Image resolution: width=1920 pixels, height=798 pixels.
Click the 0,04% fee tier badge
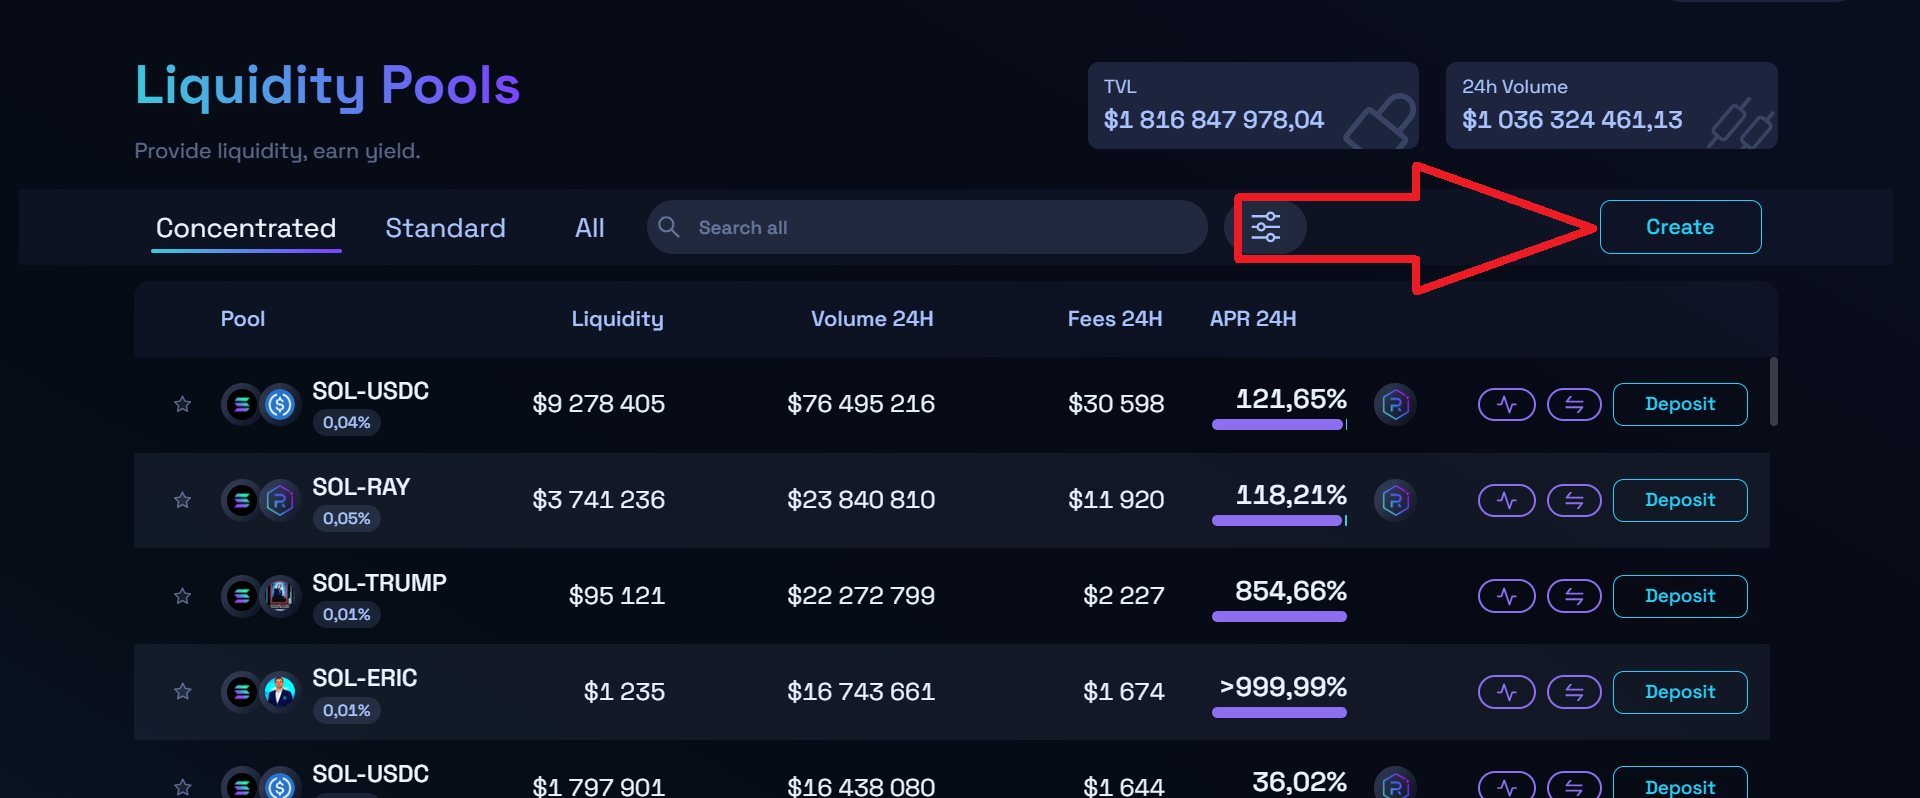[x=347, y=423]
